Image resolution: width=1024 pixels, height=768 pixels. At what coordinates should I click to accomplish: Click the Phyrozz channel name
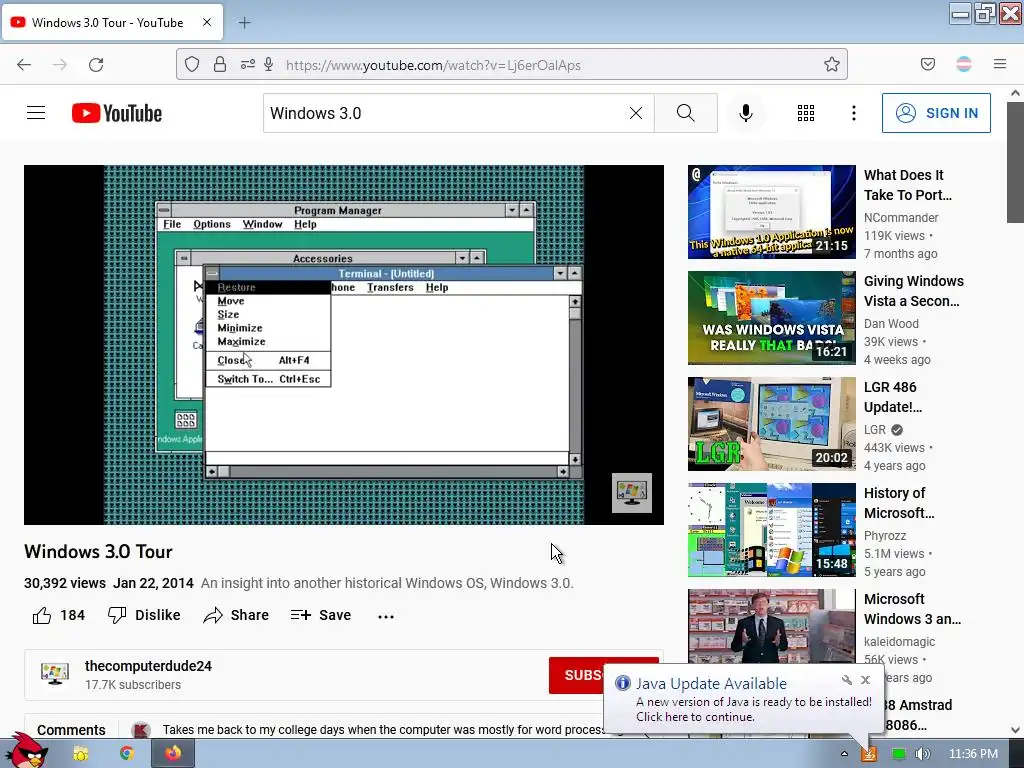tap(885, 536)
